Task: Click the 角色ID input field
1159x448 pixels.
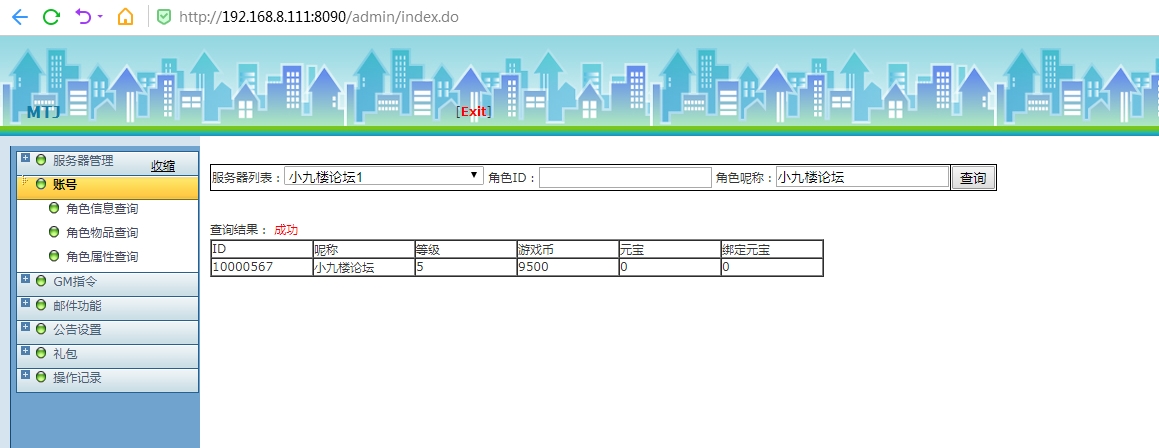Action: tap(625, 177)
